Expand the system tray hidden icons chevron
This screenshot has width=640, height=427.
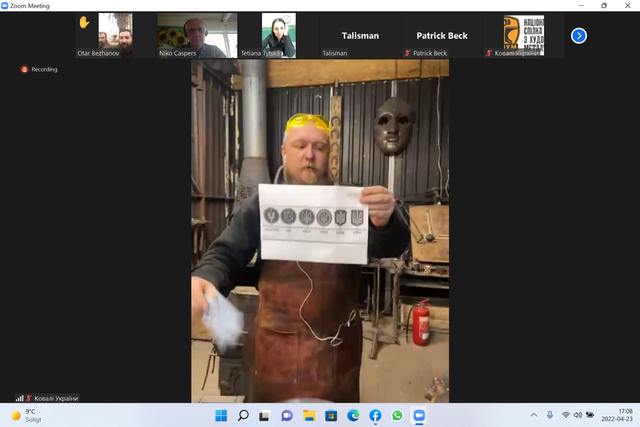click(x=534, y=415)
